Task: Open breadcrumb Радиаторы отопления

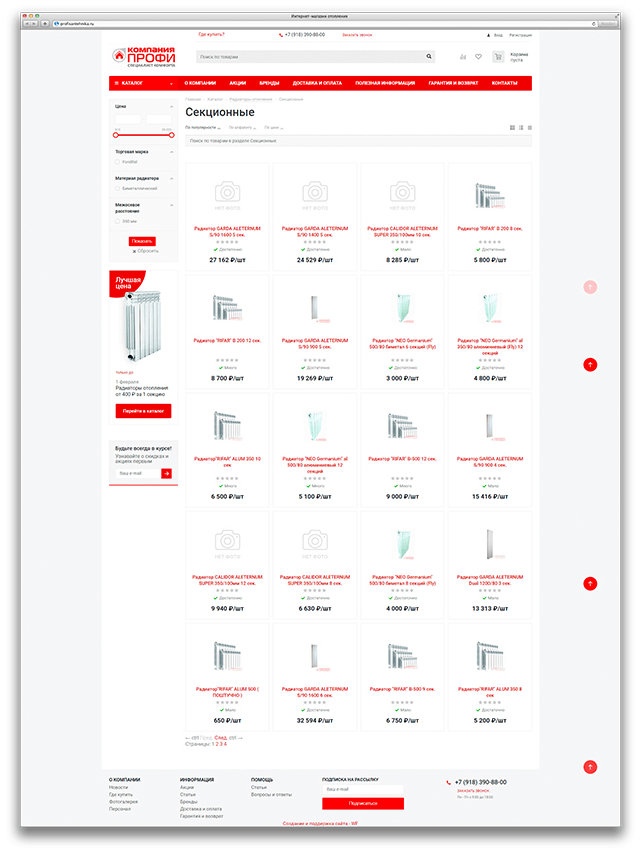Action: coord(250,99)
